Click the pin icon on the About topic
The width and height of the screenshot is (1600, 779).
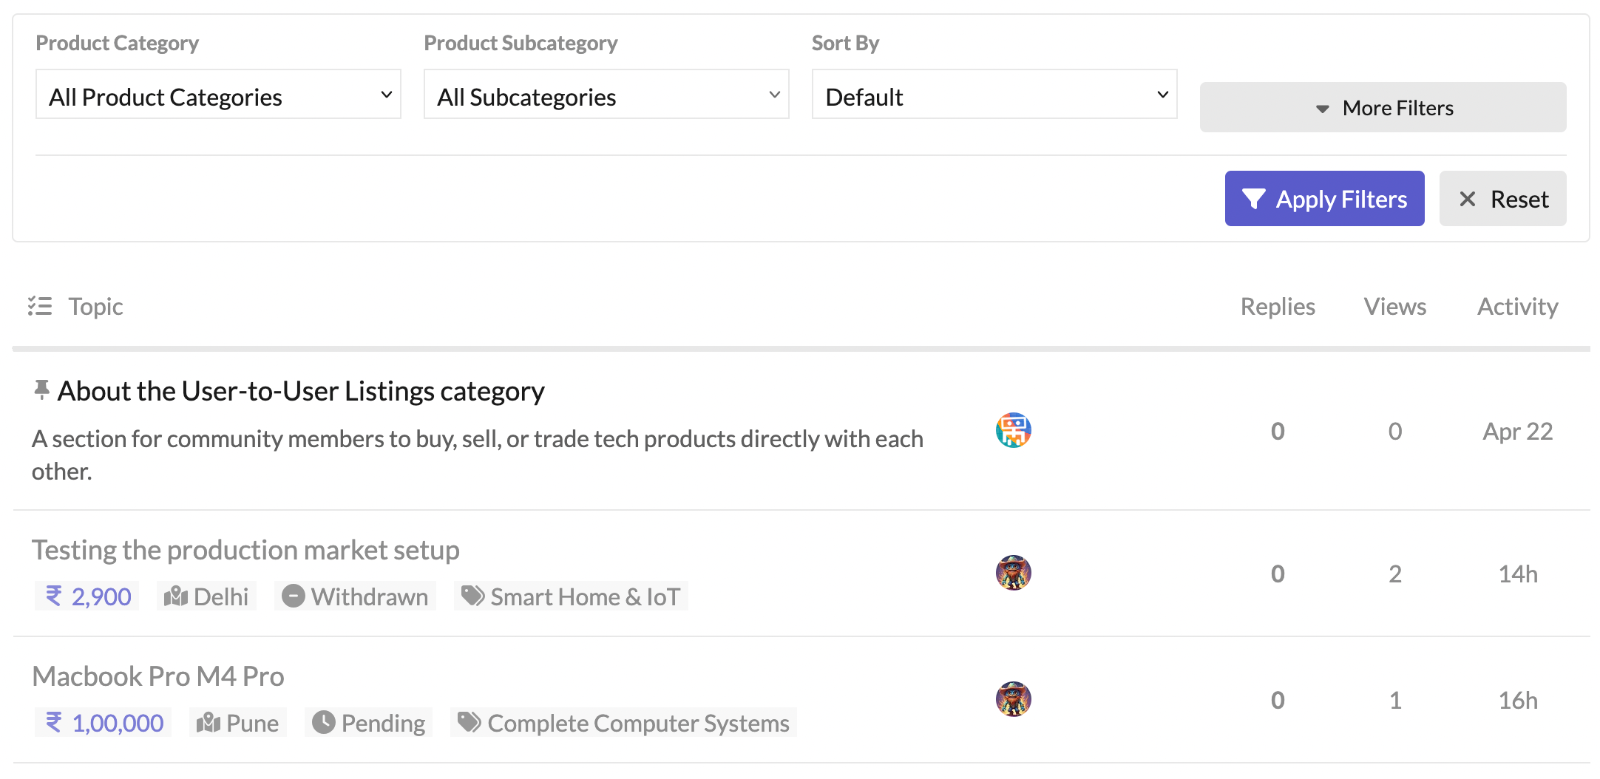point(41,390)
